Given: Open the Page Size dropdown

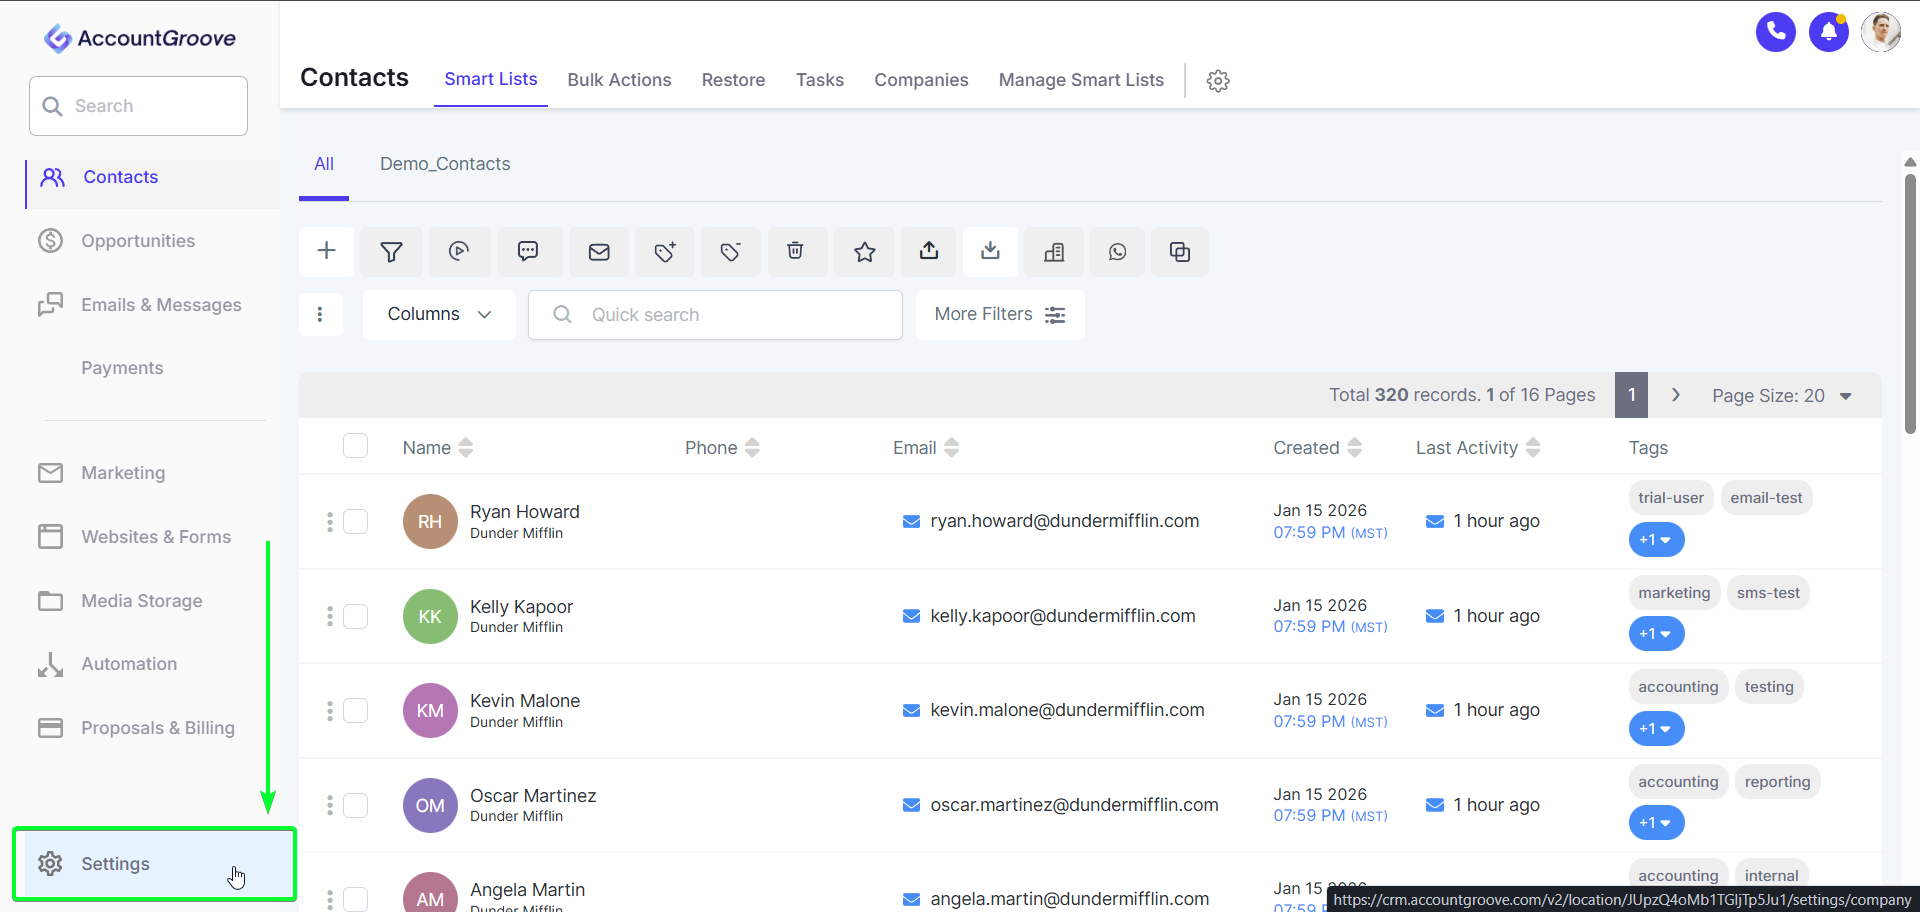Looking at the screenshot, I should point(1781,396).
